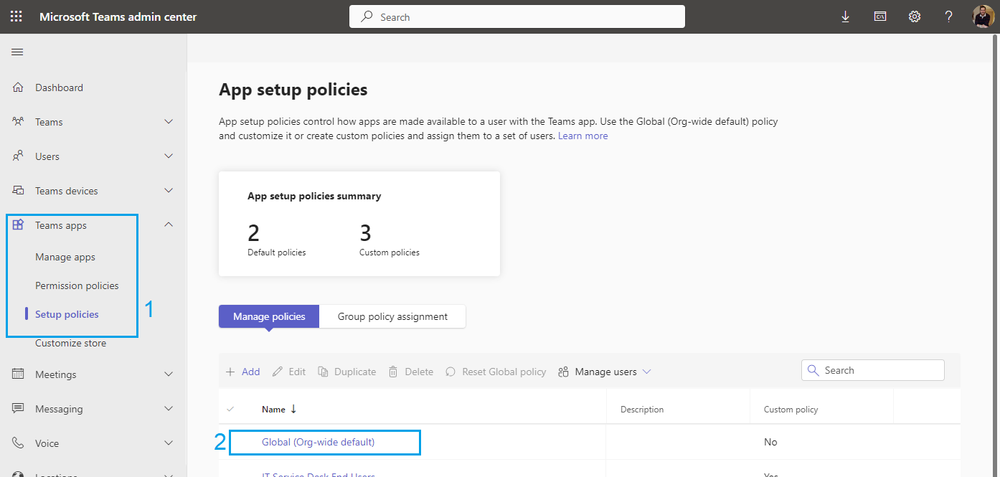Collapse the Teams apps section
This screenshot has width=1000, height=477.
pos(168,225)
